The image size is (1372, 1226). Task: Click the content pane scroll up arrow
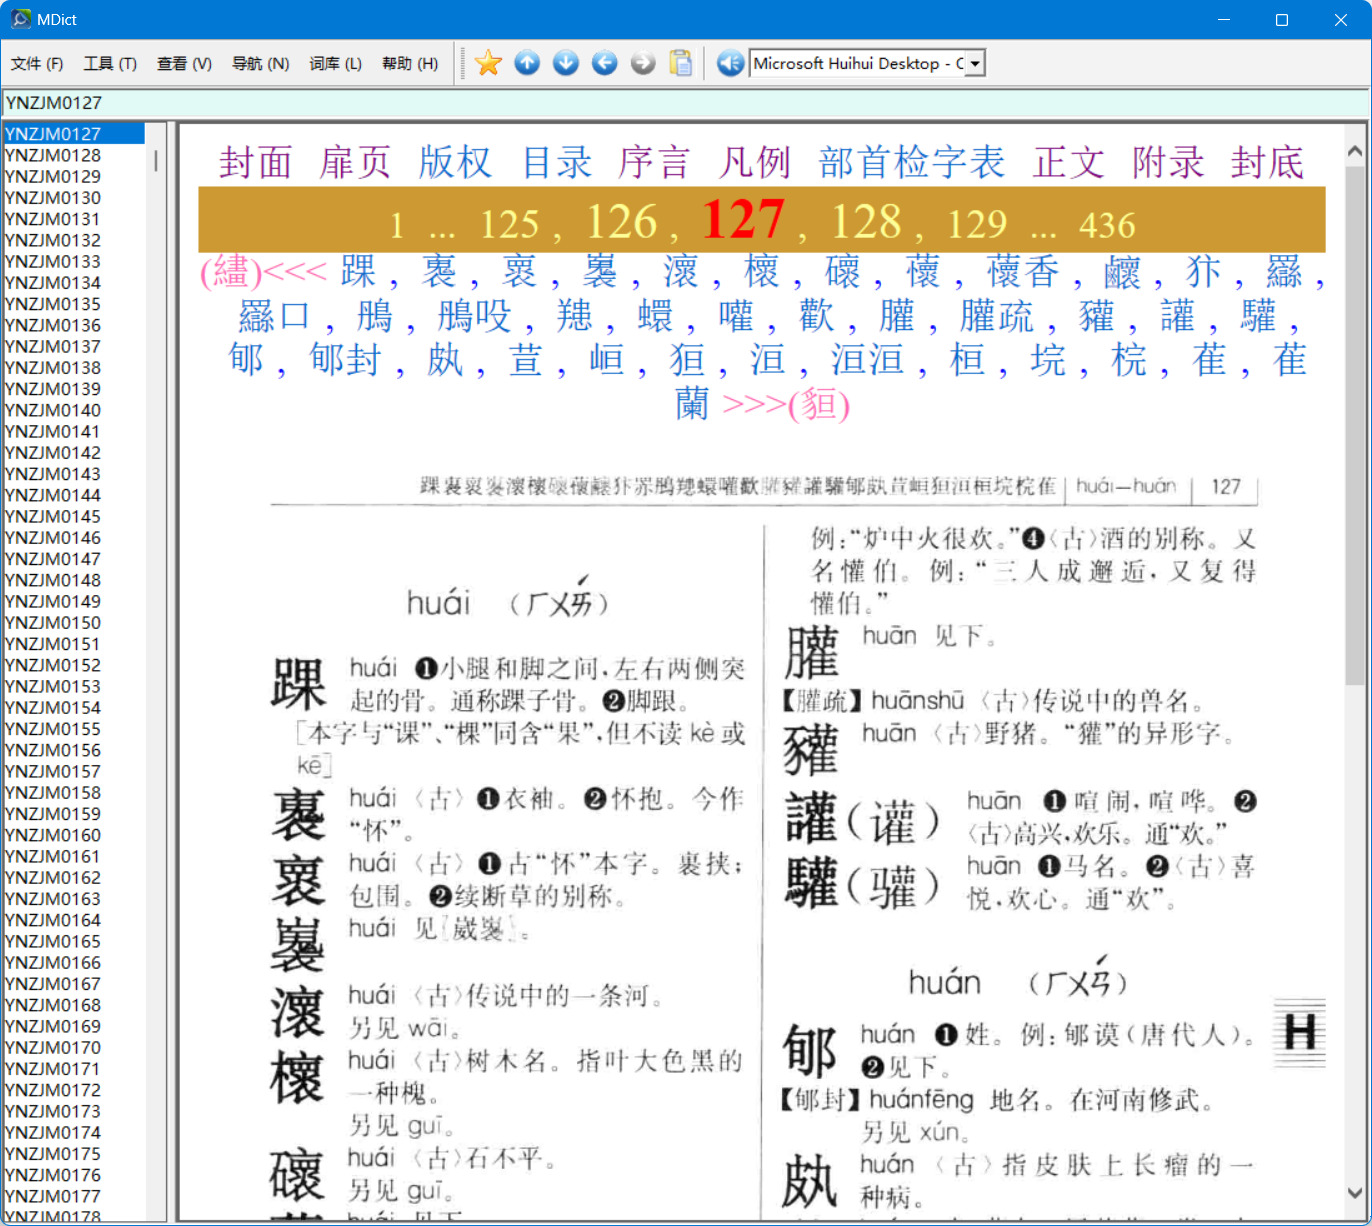coord(1355,152)
